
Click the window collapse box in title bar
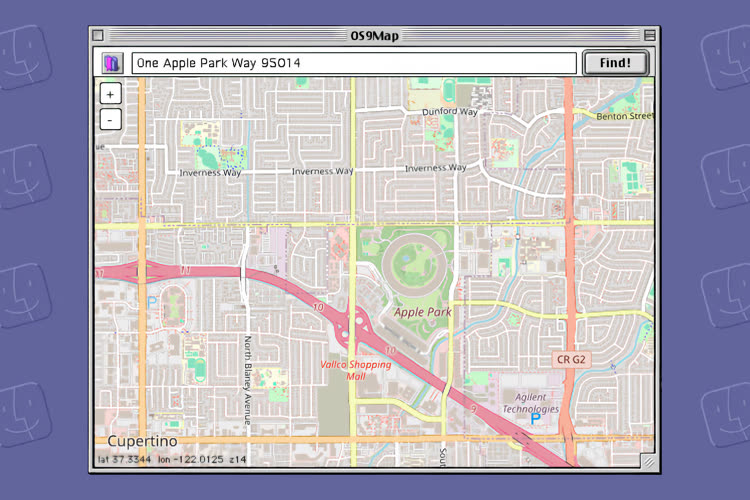pyautogui.click(x=650, y=35)
